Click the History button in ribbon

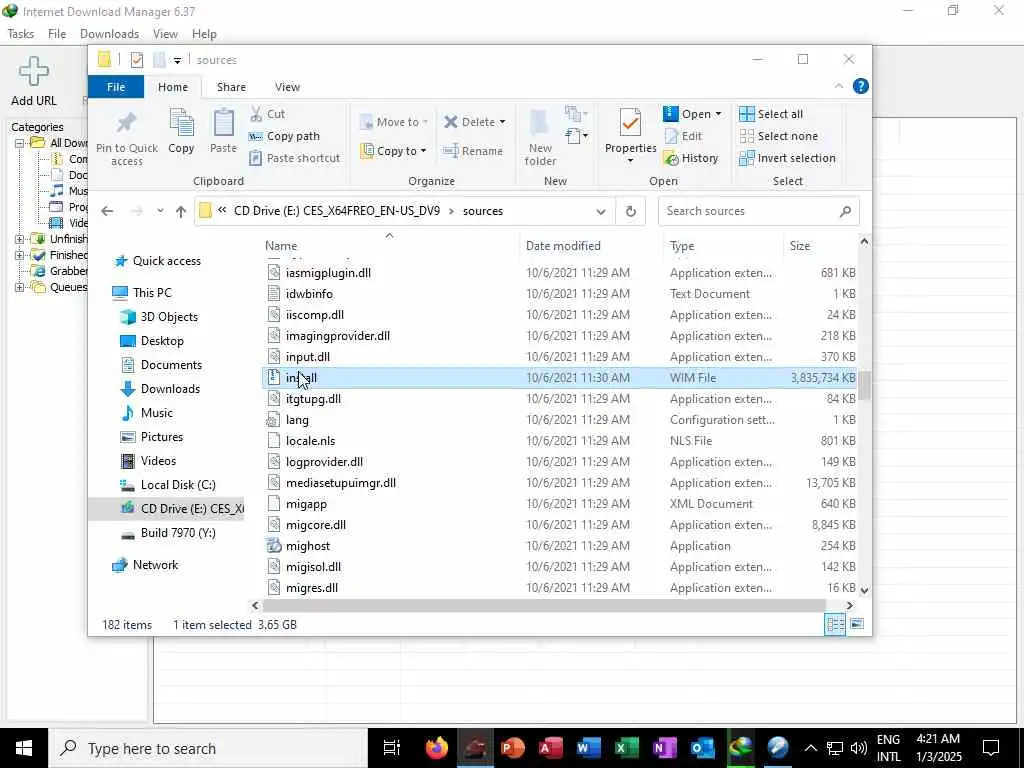point(690,158)
